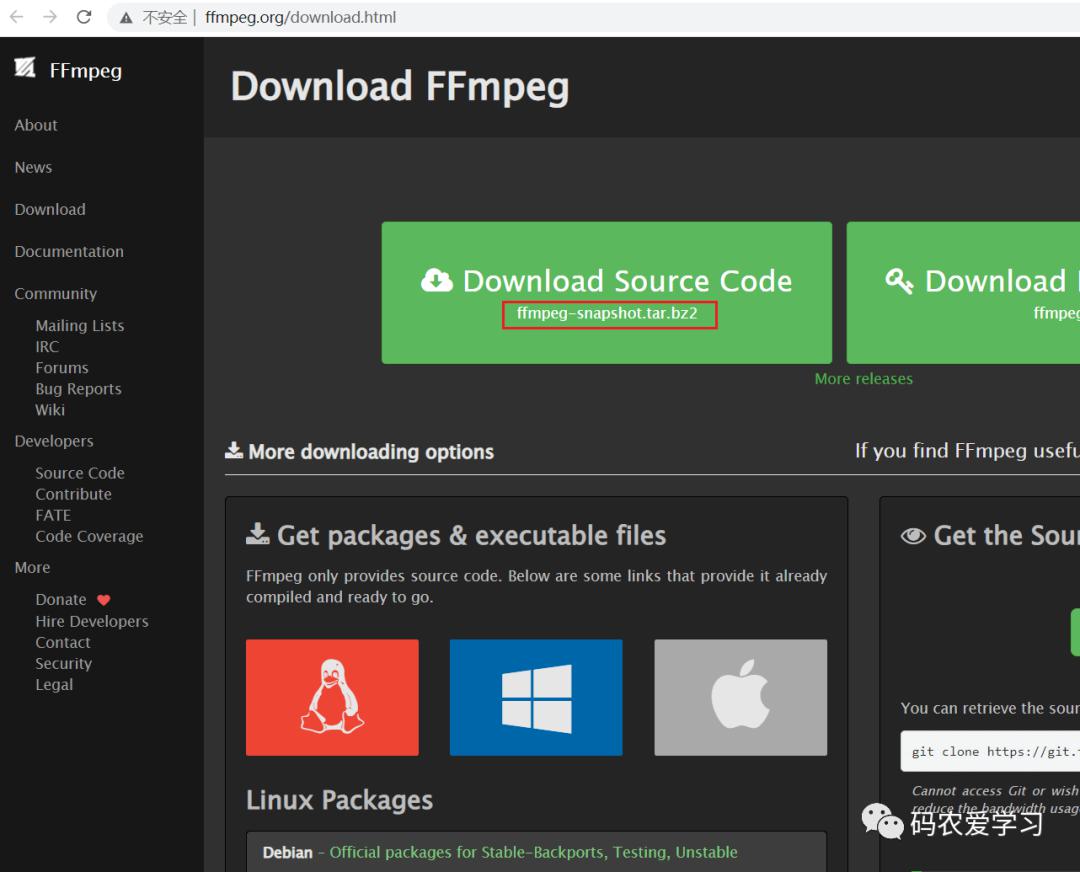This screenshot has height=872, width=1080.
Task: Open the Contact link
Action: 63,643
